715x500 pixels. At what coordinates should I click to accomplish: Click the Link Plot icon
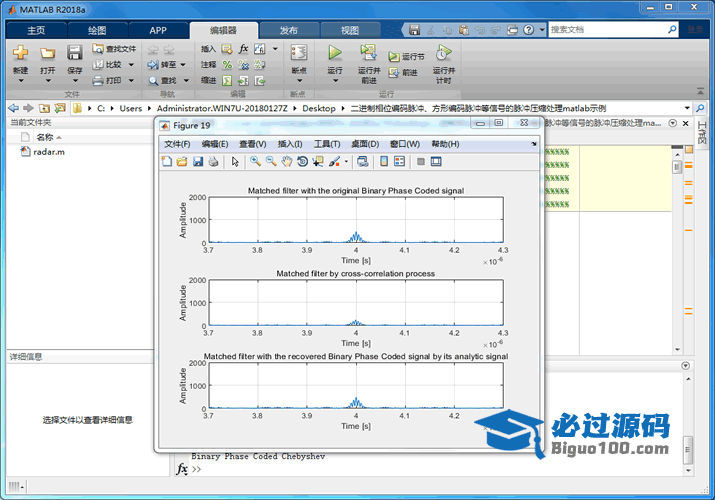pyautogui.click(x=362, y=161)
